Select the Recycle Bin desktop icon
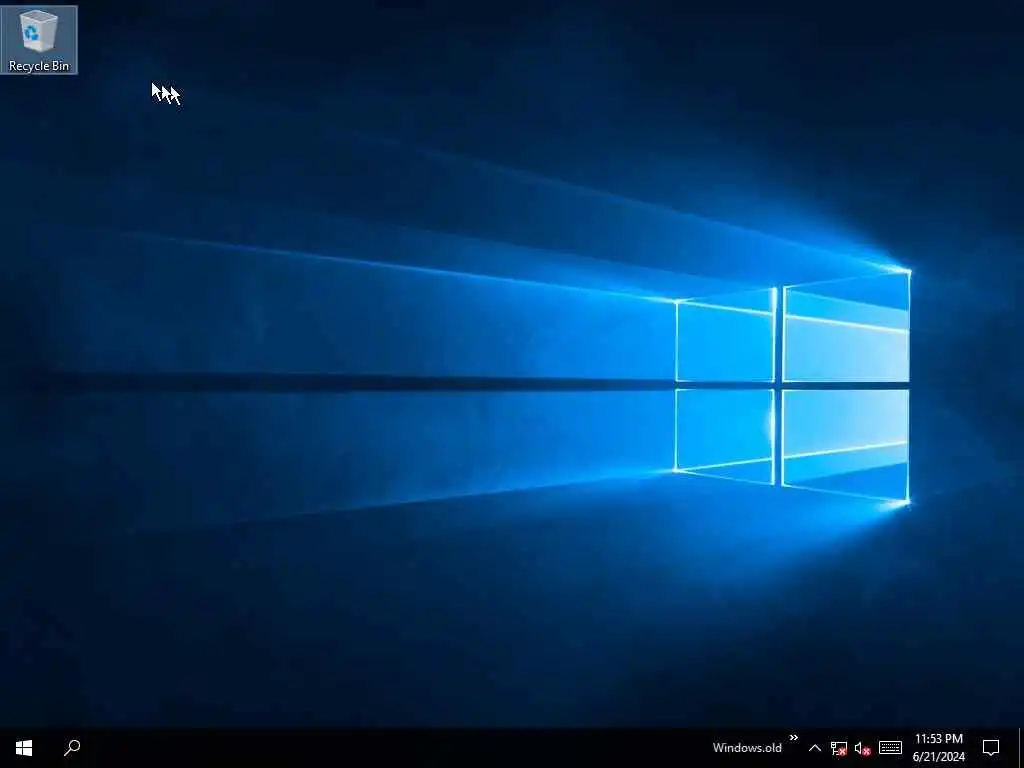The width and height of the screenshot is (1024, 768). (39, 39)
